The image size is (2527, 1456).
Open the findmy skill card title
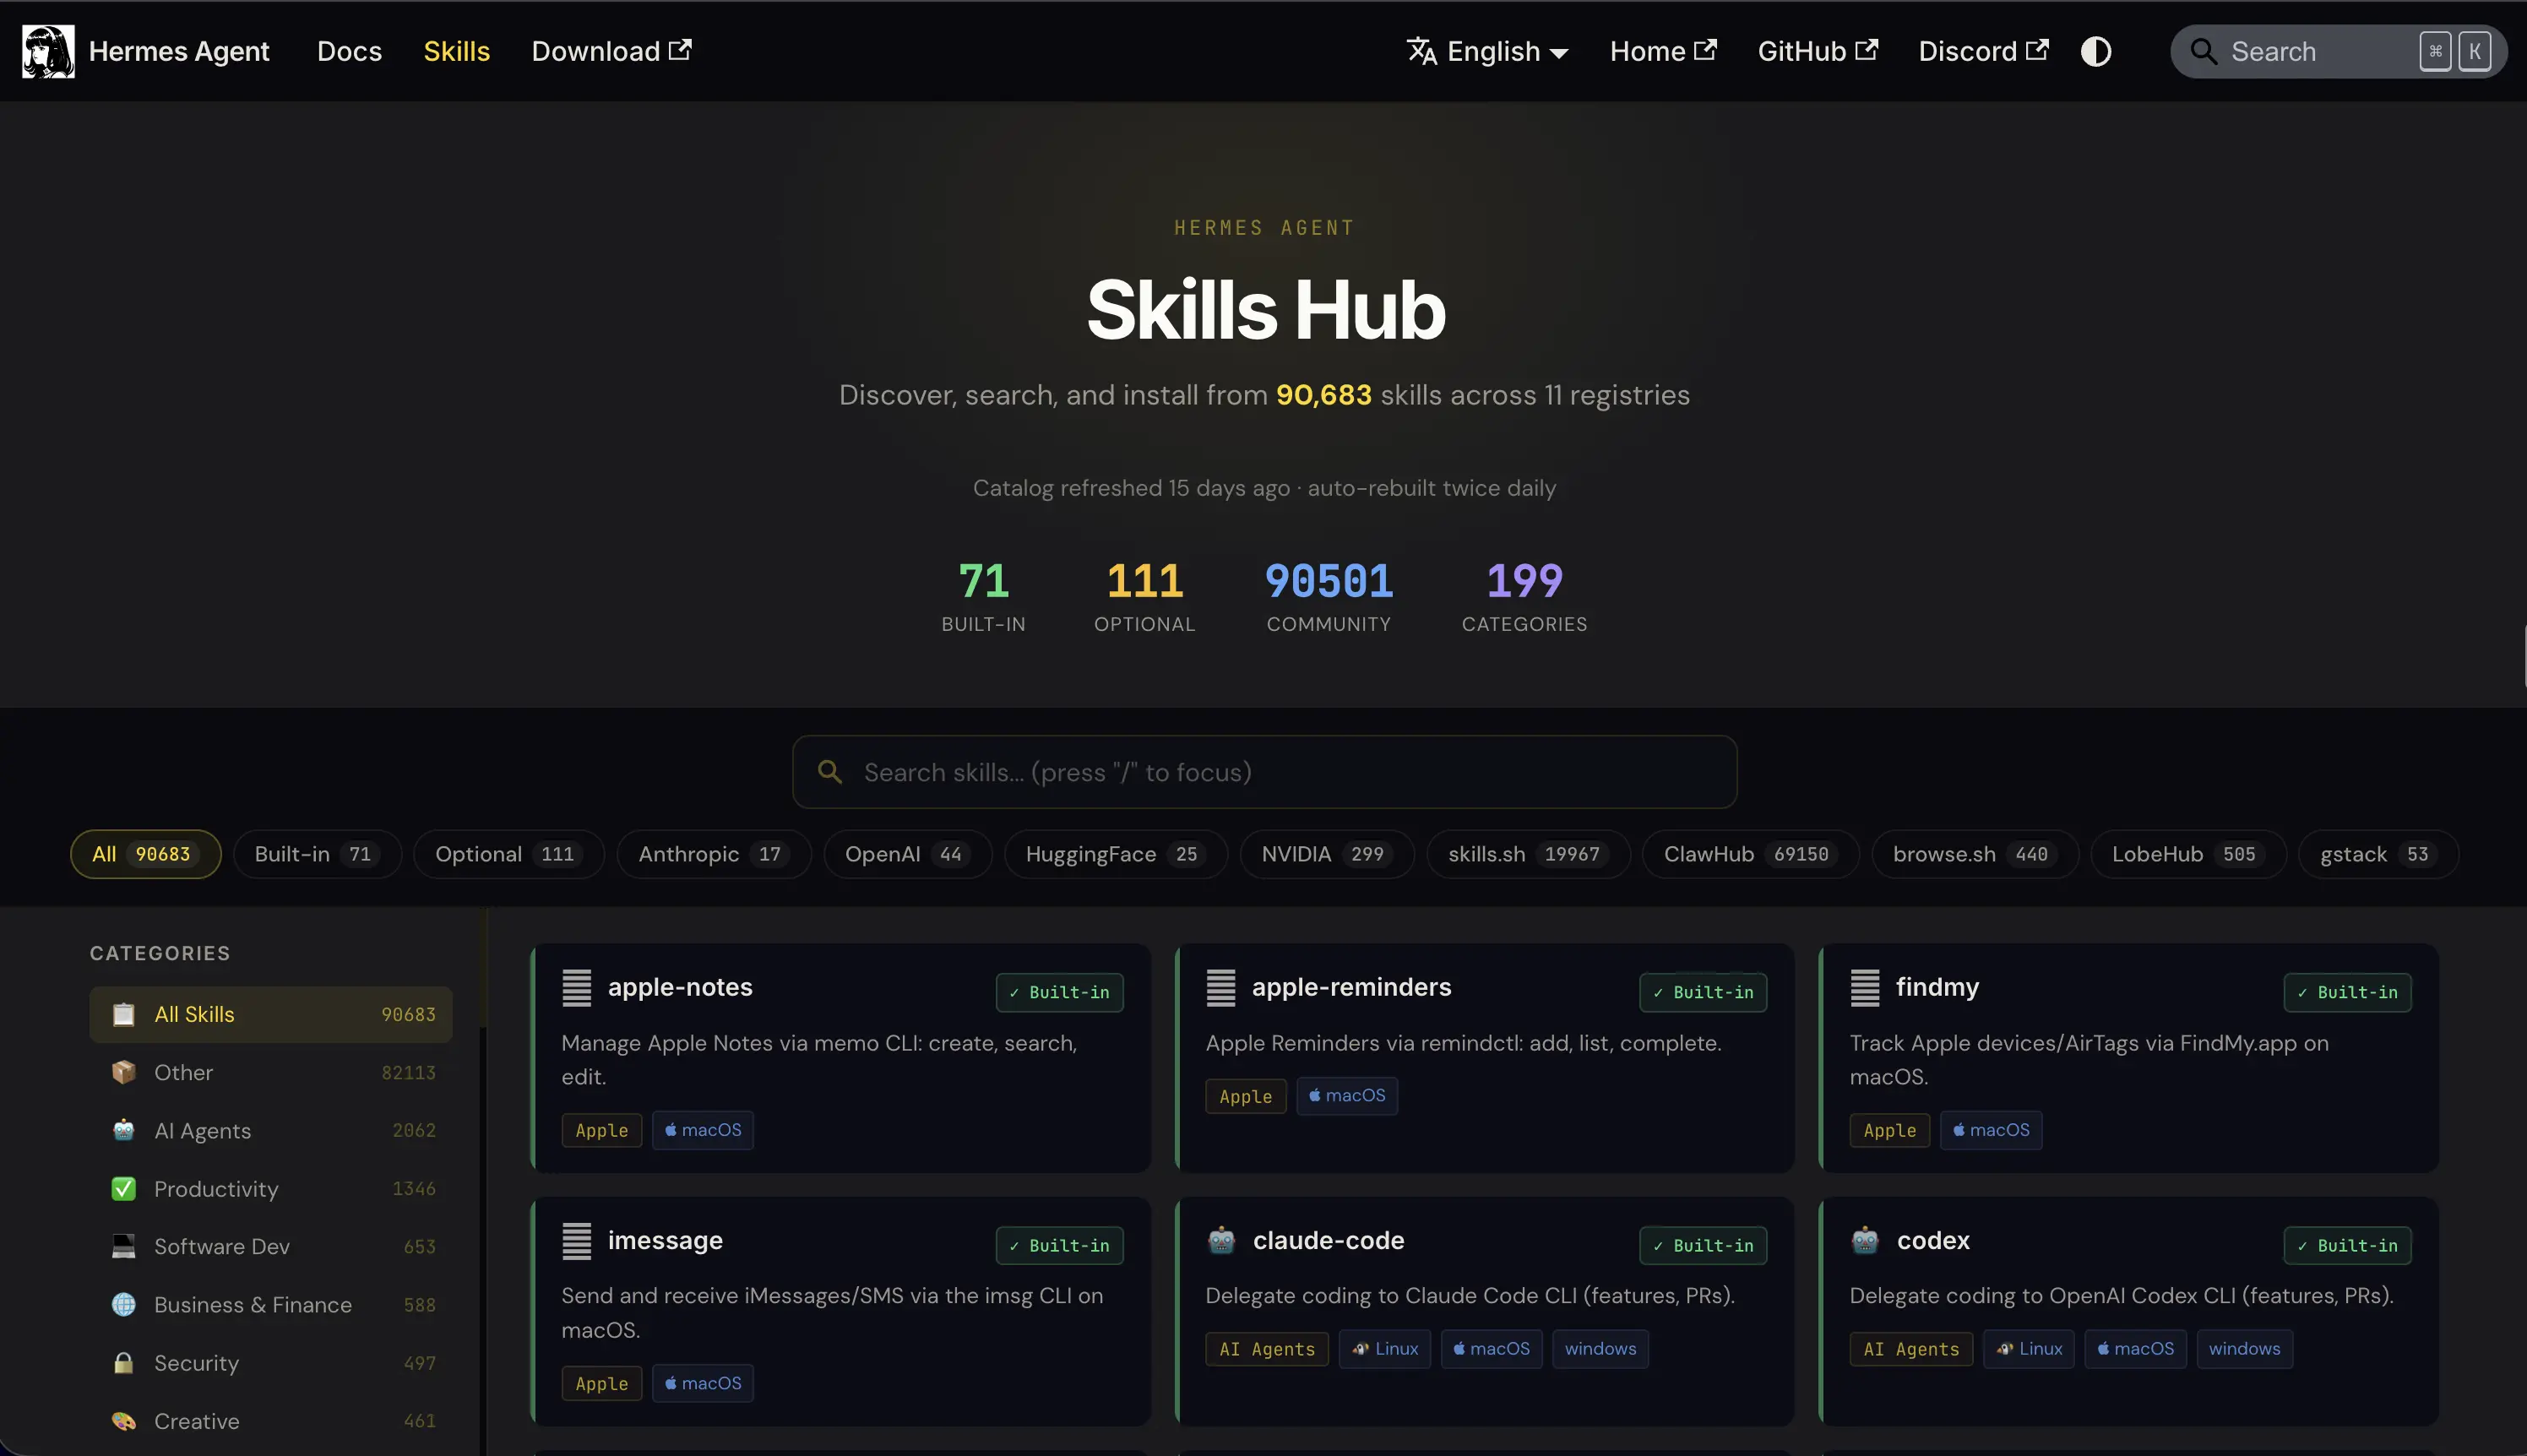[1937, 987]
